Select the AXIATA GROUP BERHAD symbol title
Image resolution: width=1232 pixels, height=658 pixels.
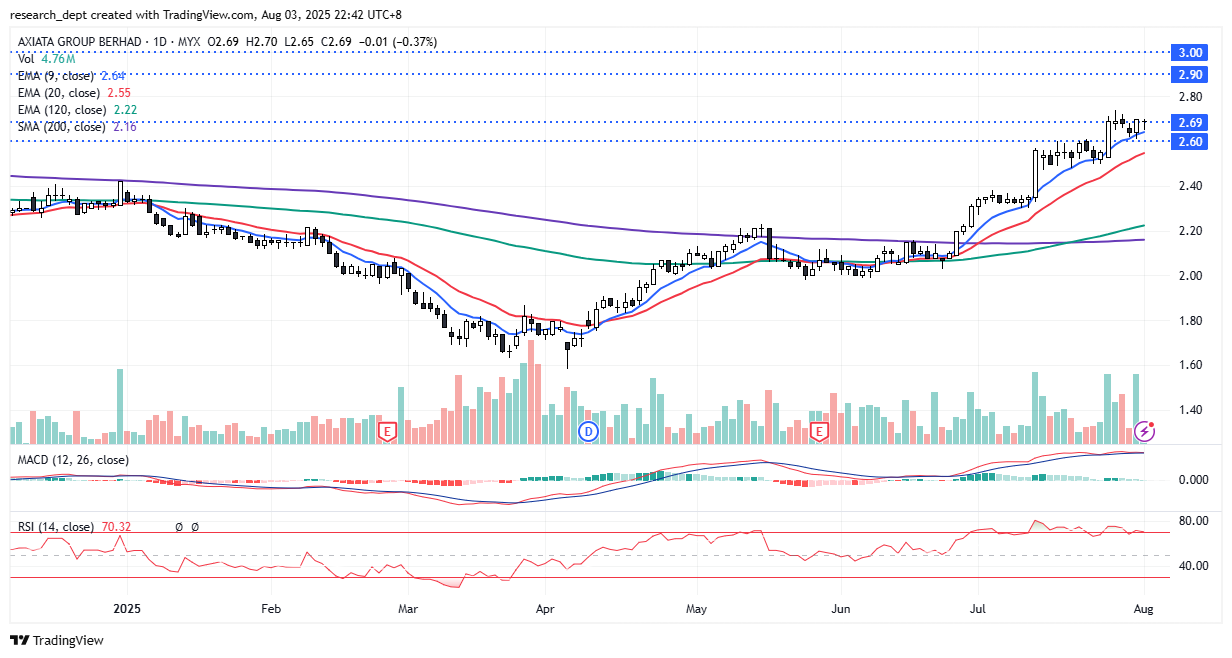(x=77, y=42)
